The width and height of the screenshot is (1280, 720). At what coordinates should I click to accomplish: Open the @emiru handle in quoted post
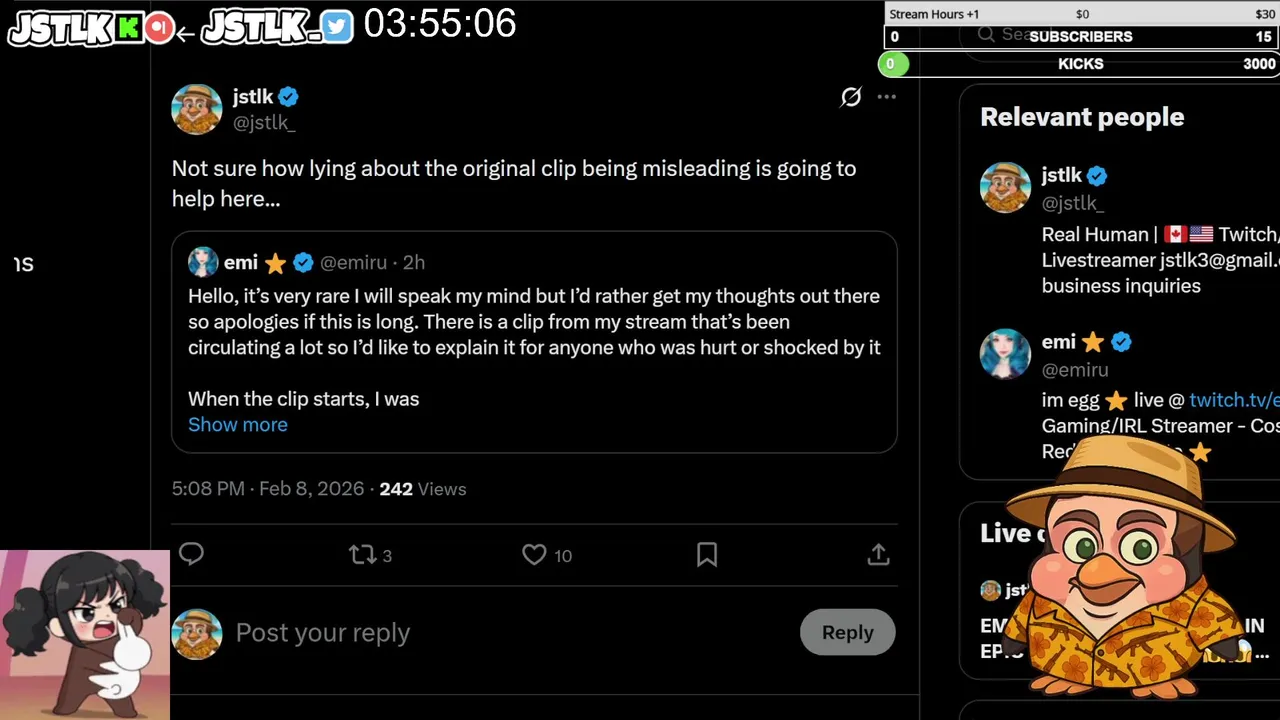pos(354,262)
